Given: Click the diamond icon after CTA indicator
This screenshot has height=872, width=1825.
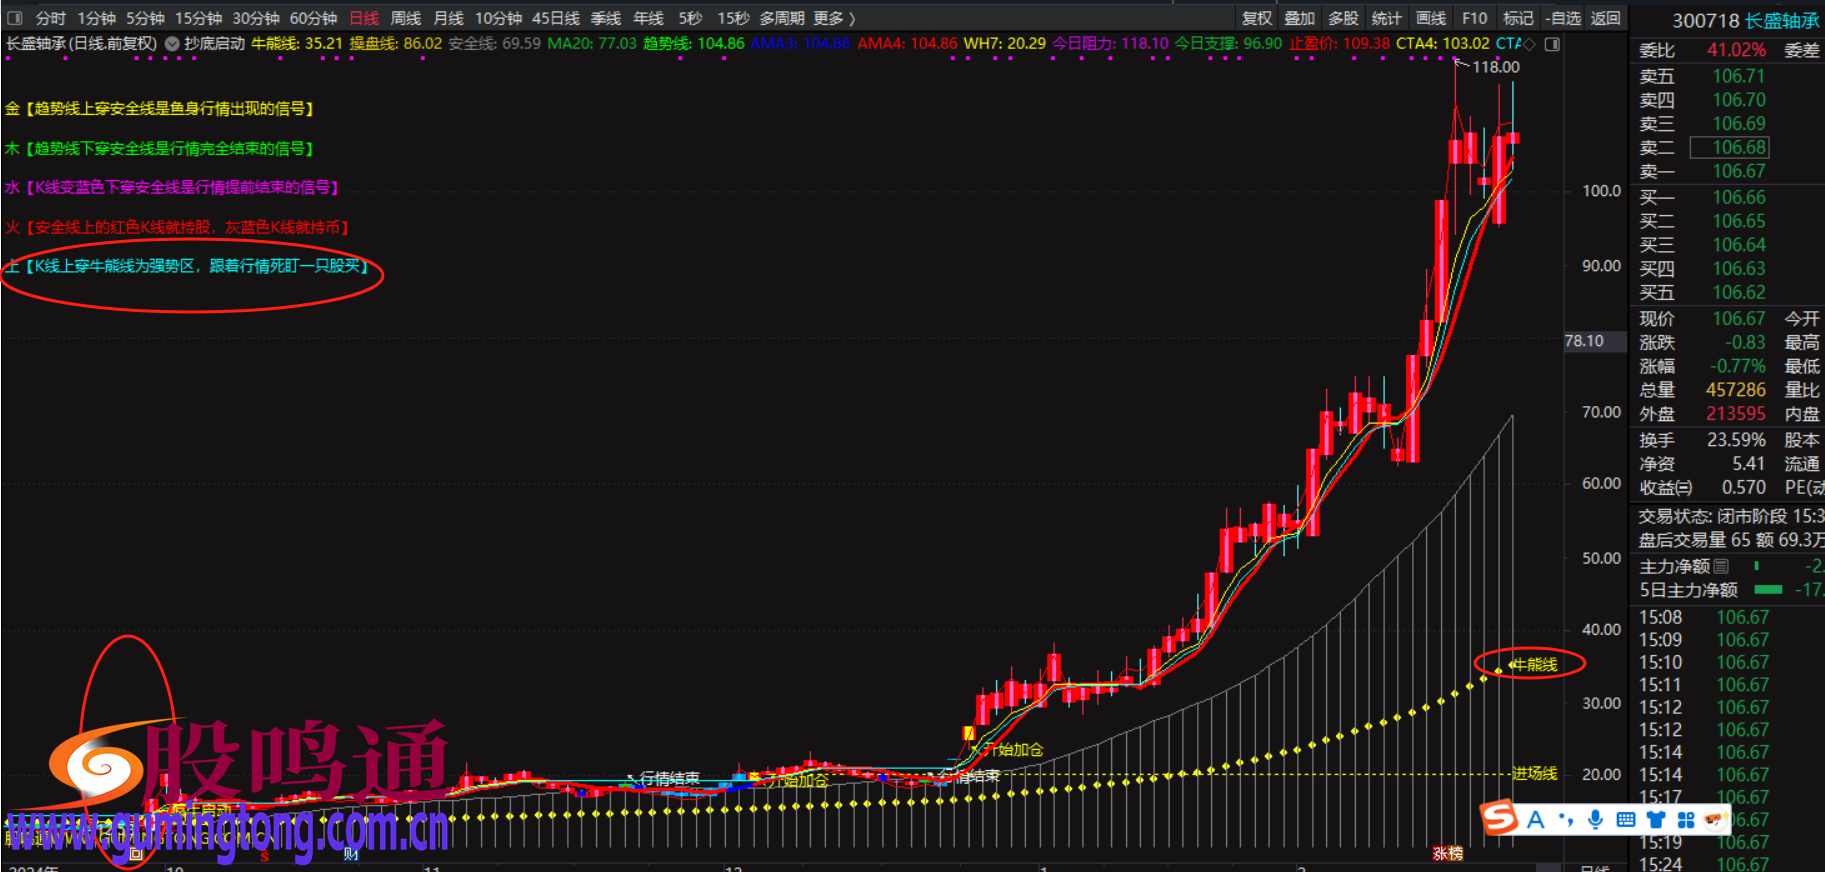Looking at the screenshot, I should pyautogui.click(x=1529, y=44).
